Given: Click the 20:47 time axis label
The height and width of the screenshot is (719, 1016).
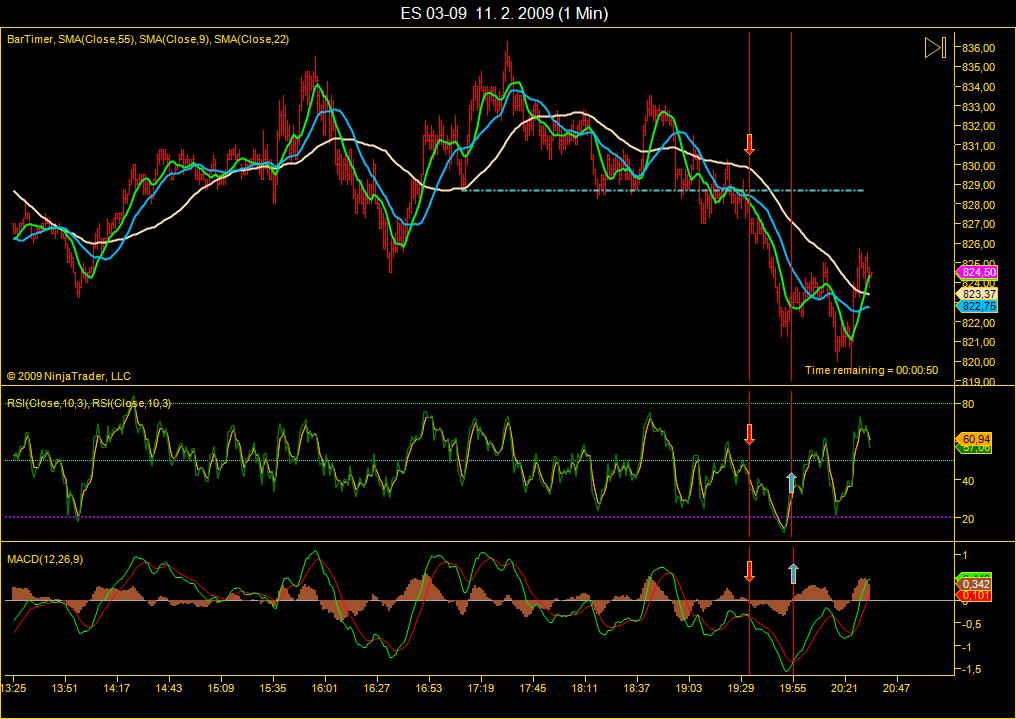Looking at the screenshot, I should click(896, 689).
